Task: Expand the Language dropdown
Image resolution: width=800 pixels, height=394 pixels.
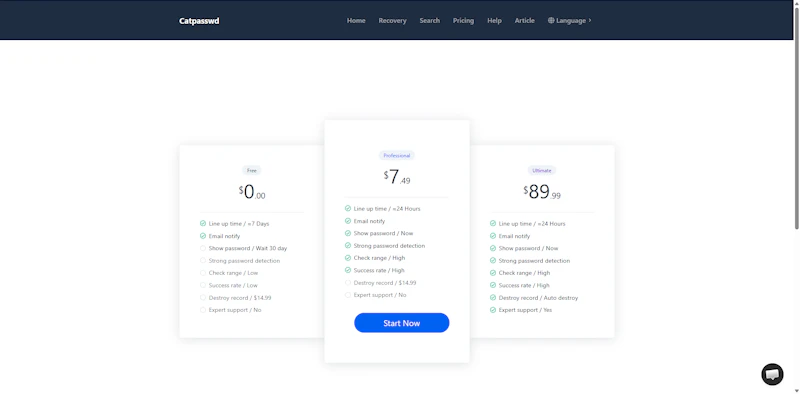Action: [569, 21]
